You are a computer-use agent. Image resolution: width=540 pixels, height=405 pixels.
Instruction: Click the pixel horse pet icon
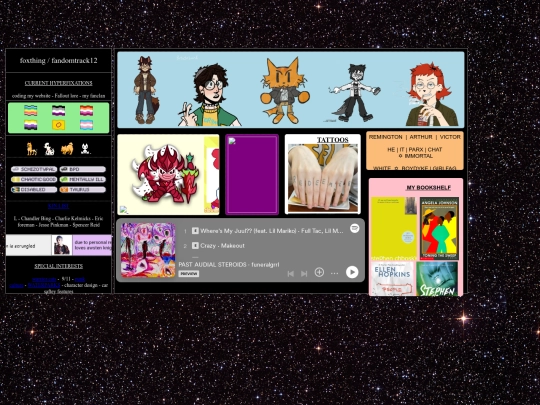coord(32,149)
